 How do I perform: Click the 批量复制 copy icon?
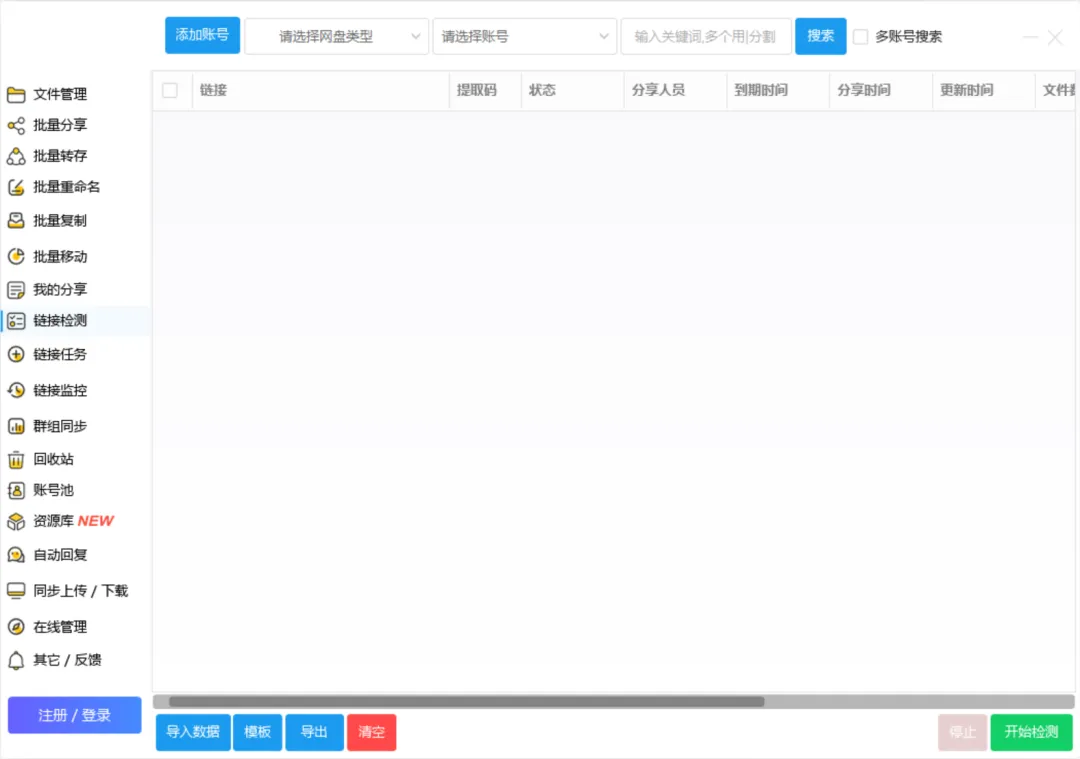click(x=16, y=220)
